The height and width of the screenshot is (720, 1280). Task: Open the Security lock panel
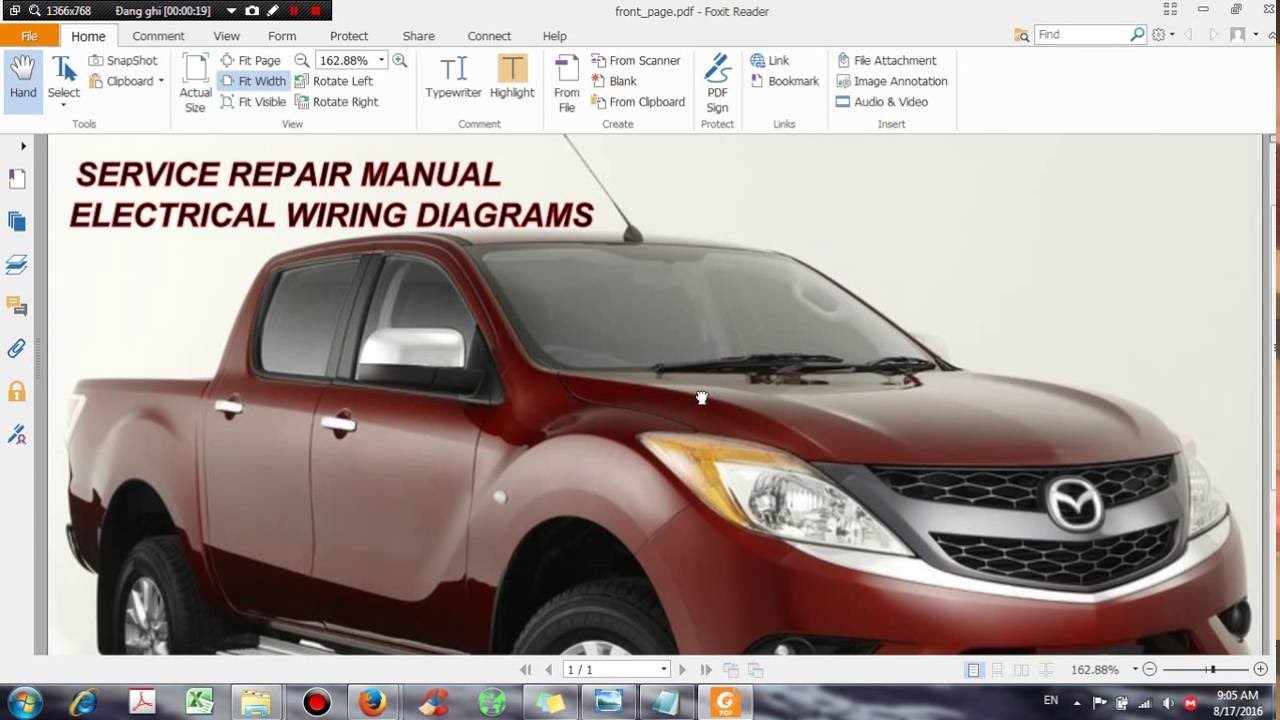[17, 391]
